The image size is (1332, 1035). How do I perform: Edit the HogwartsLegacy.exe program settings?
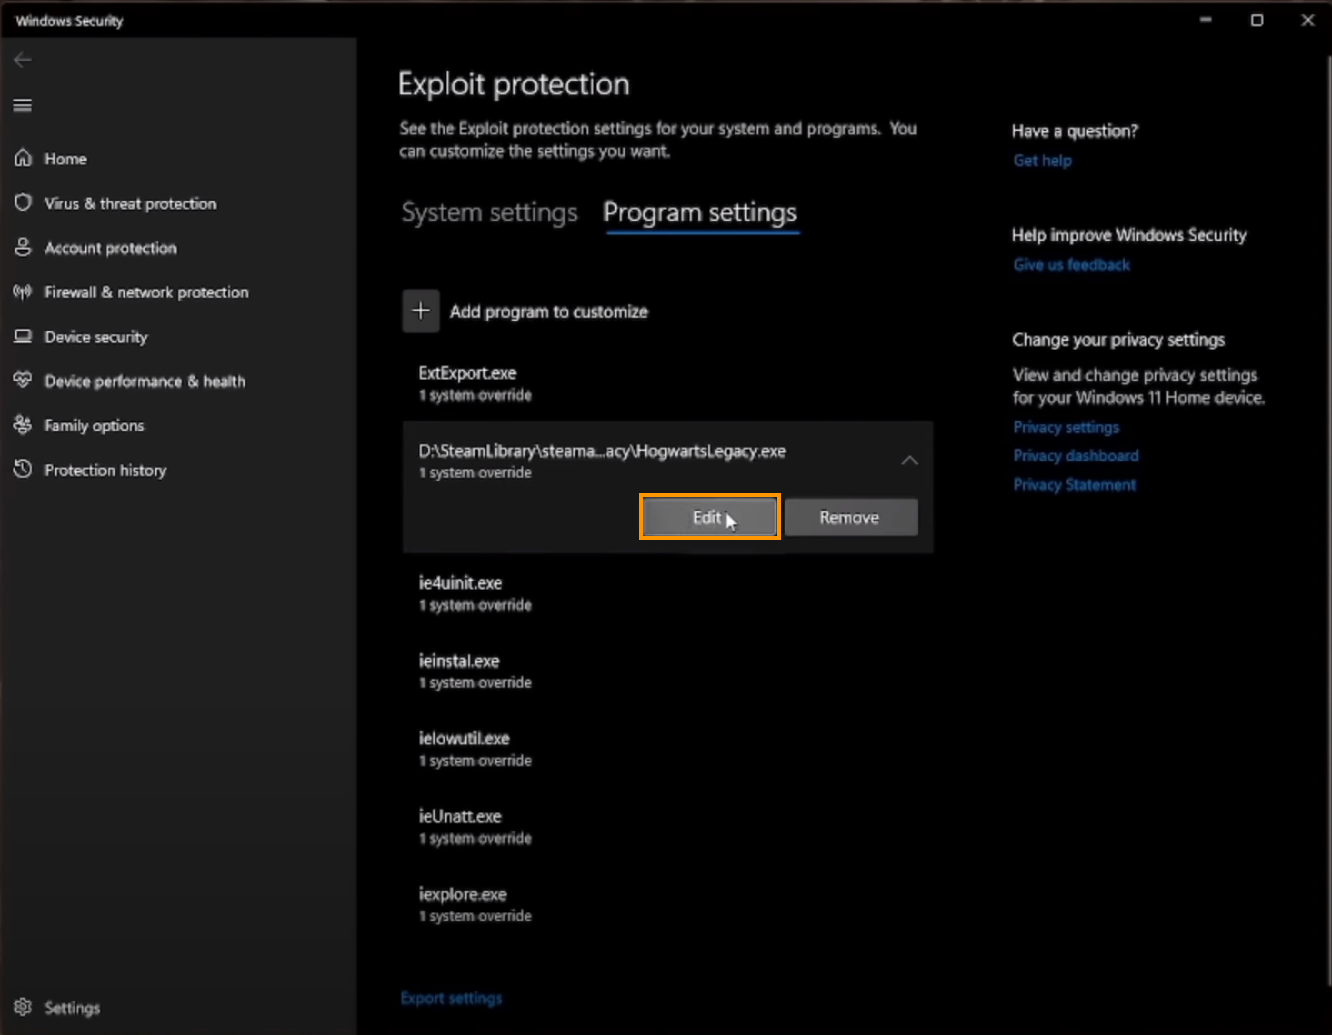709,517
